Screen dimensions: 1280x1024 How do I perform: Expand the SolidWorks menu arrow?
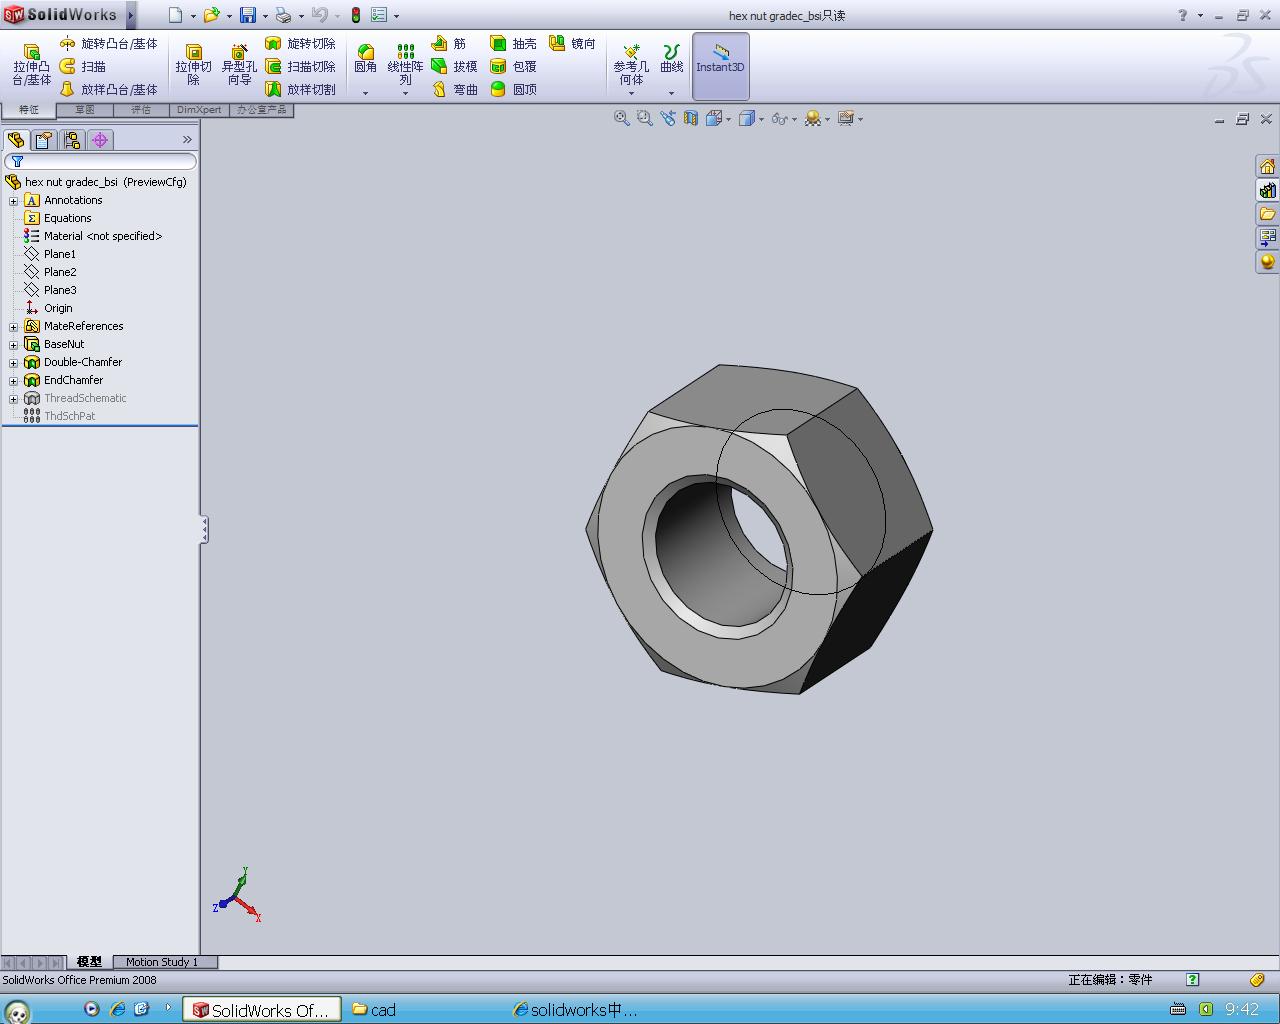[x=130, y=15]
